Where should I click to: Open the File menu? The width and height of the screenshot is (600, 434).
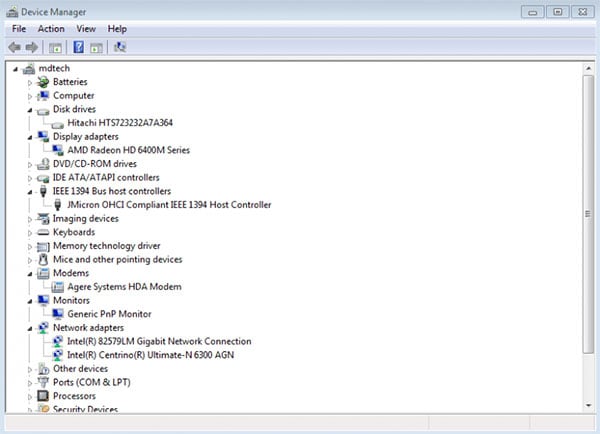(19, 29)
